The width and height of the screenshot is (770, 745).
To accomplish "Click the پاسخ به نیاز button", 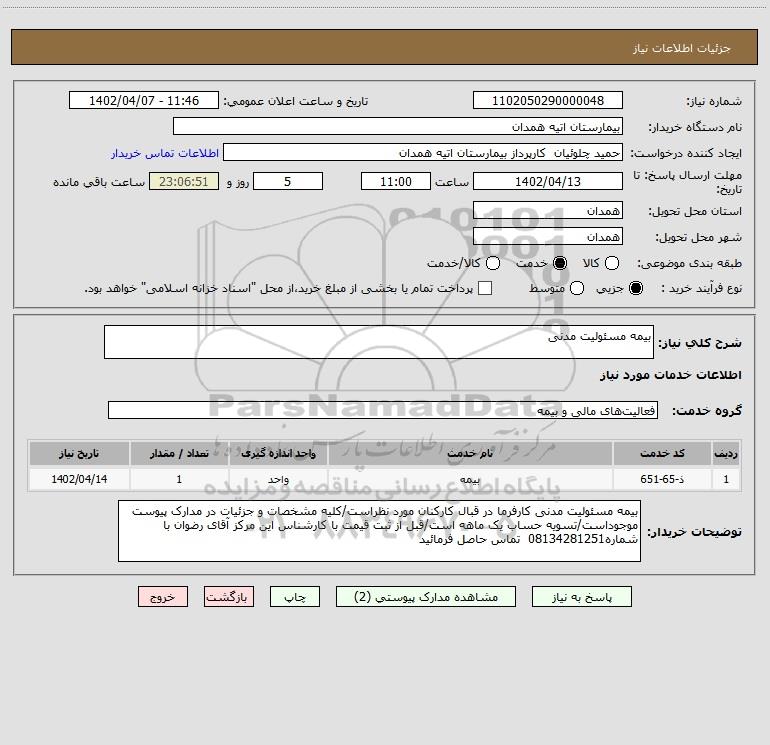I will click(x=582, y=597).
